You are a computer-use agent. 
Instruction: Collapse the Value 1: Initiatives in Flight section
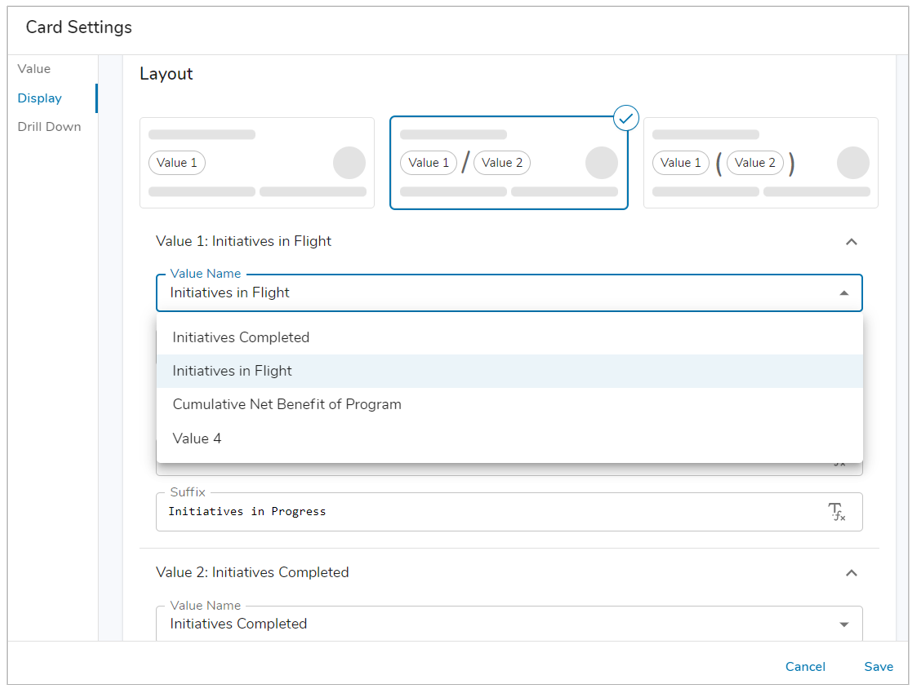pyautogui.click(x=851, y=241)
